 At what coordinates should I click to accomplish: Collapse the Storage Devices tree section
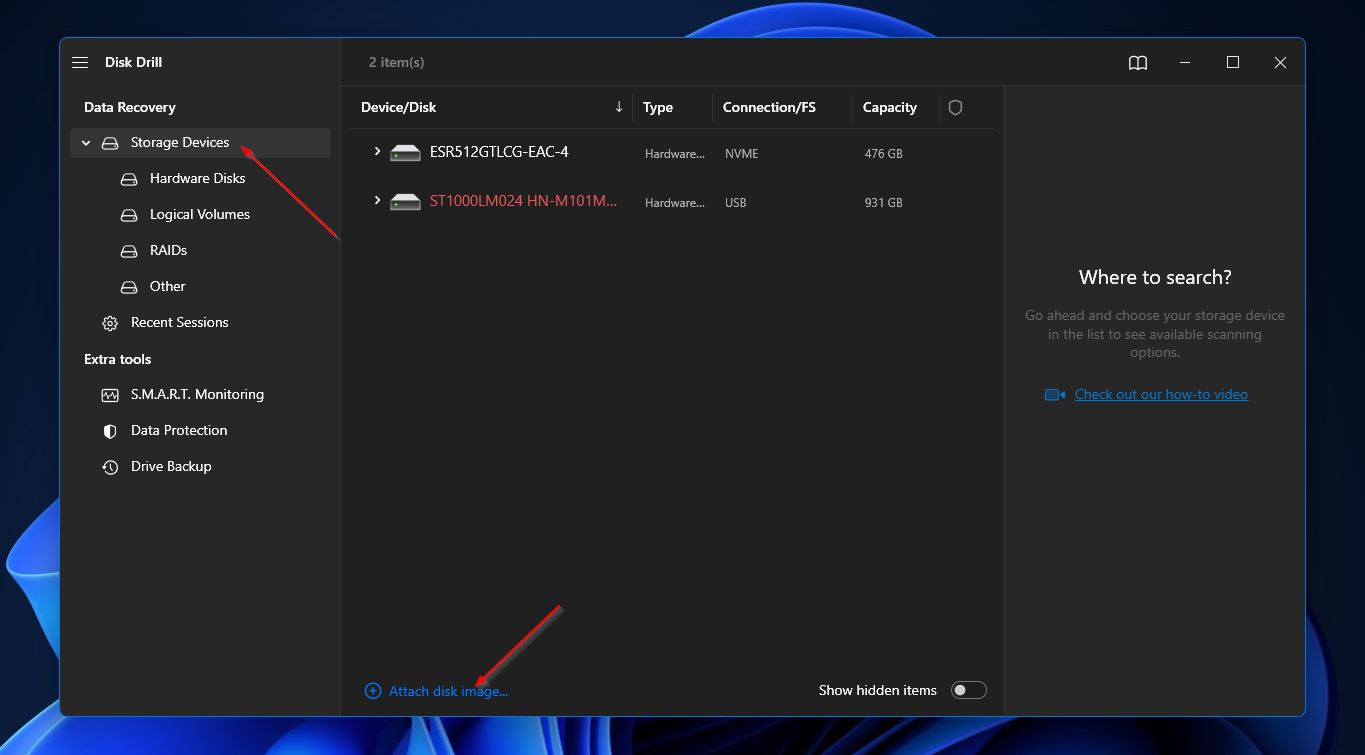tap(86, 143)
